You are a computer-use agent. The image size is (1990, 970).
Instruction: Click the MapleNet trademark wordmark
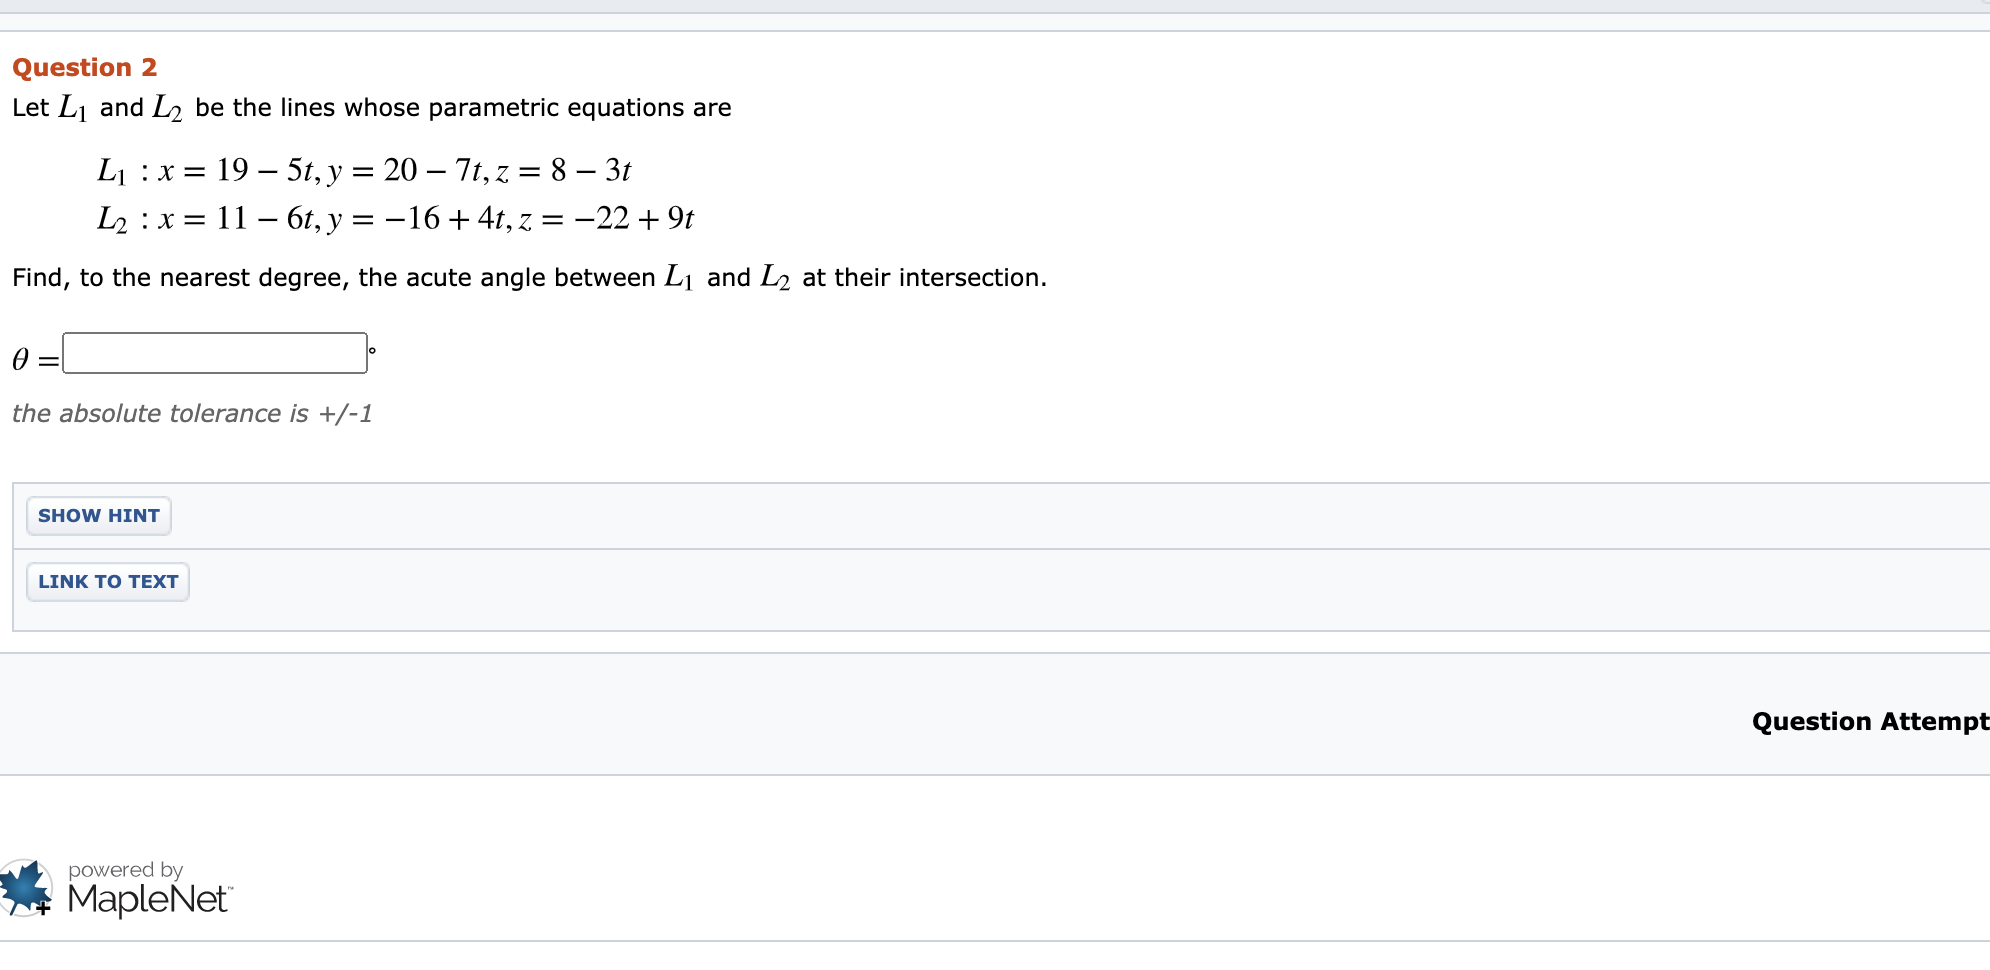(x=146, y=898)
